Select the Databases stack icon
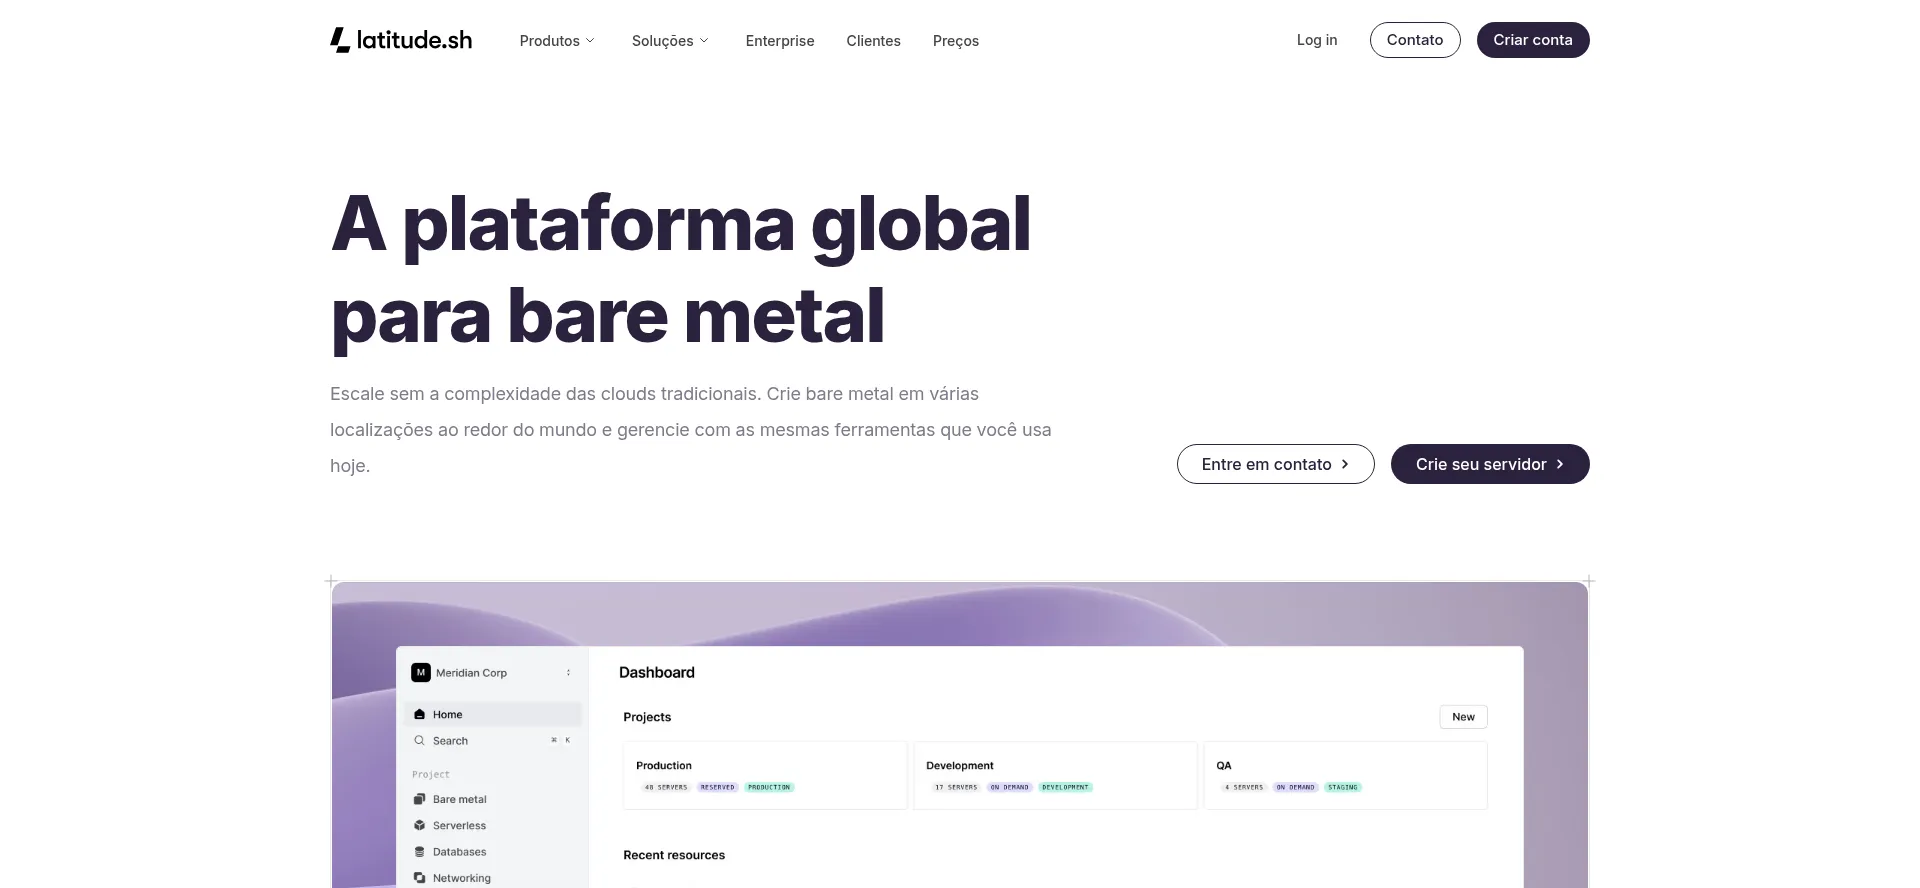 tap(420, 852)
